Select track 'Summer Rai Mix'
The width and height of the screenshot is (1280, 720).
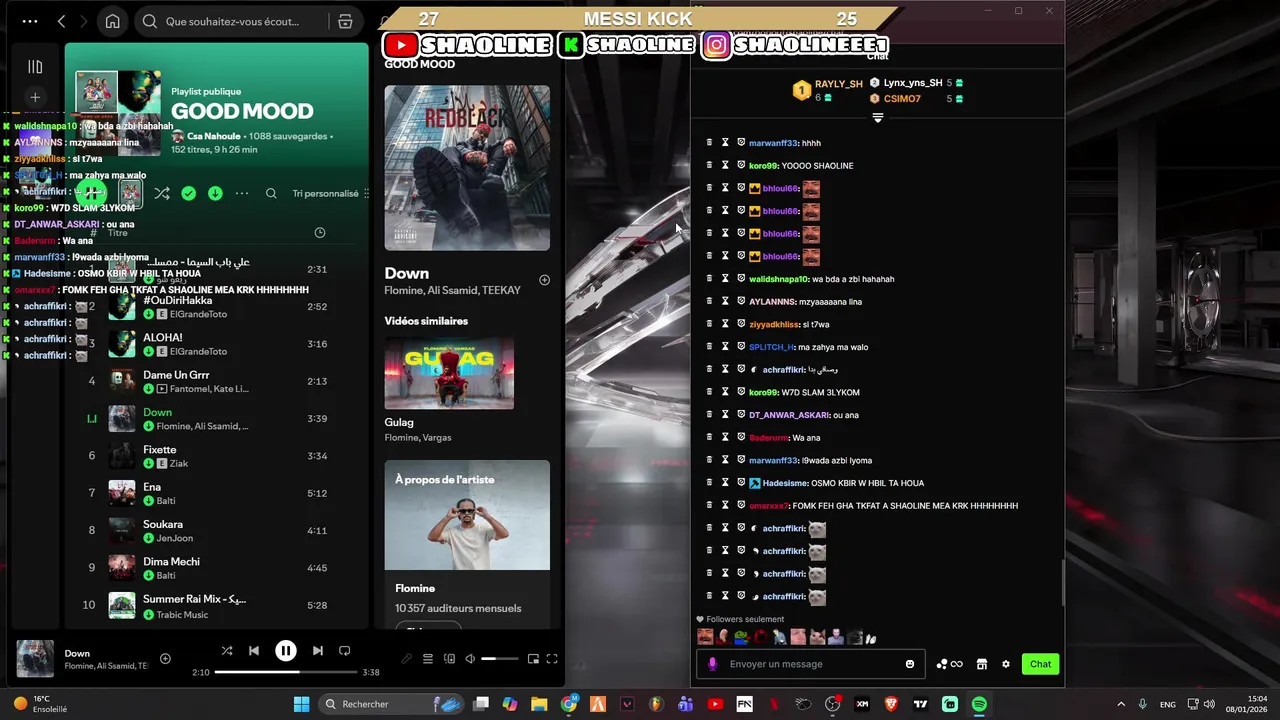tap(217, 605)
